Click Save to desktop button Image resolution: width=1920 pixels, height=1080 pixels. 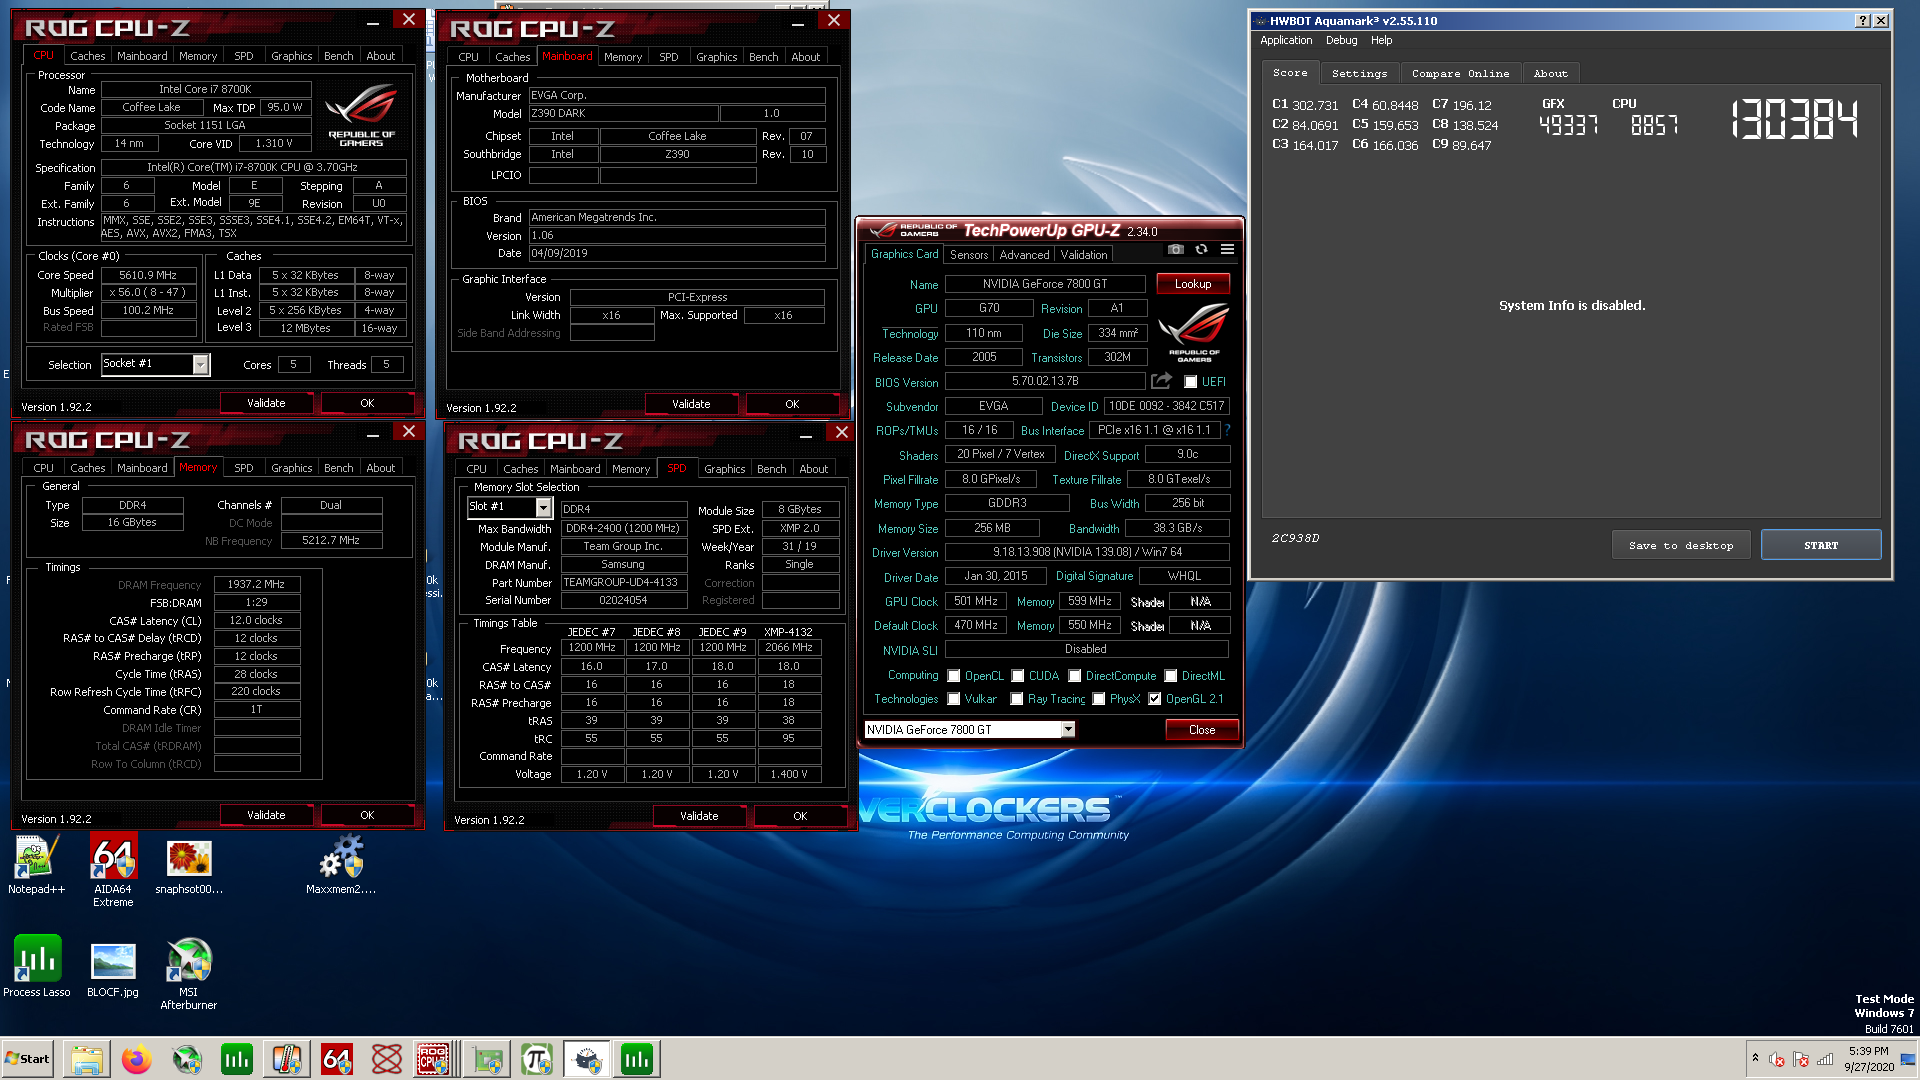pyautogui.click(x=1680, y=545)
